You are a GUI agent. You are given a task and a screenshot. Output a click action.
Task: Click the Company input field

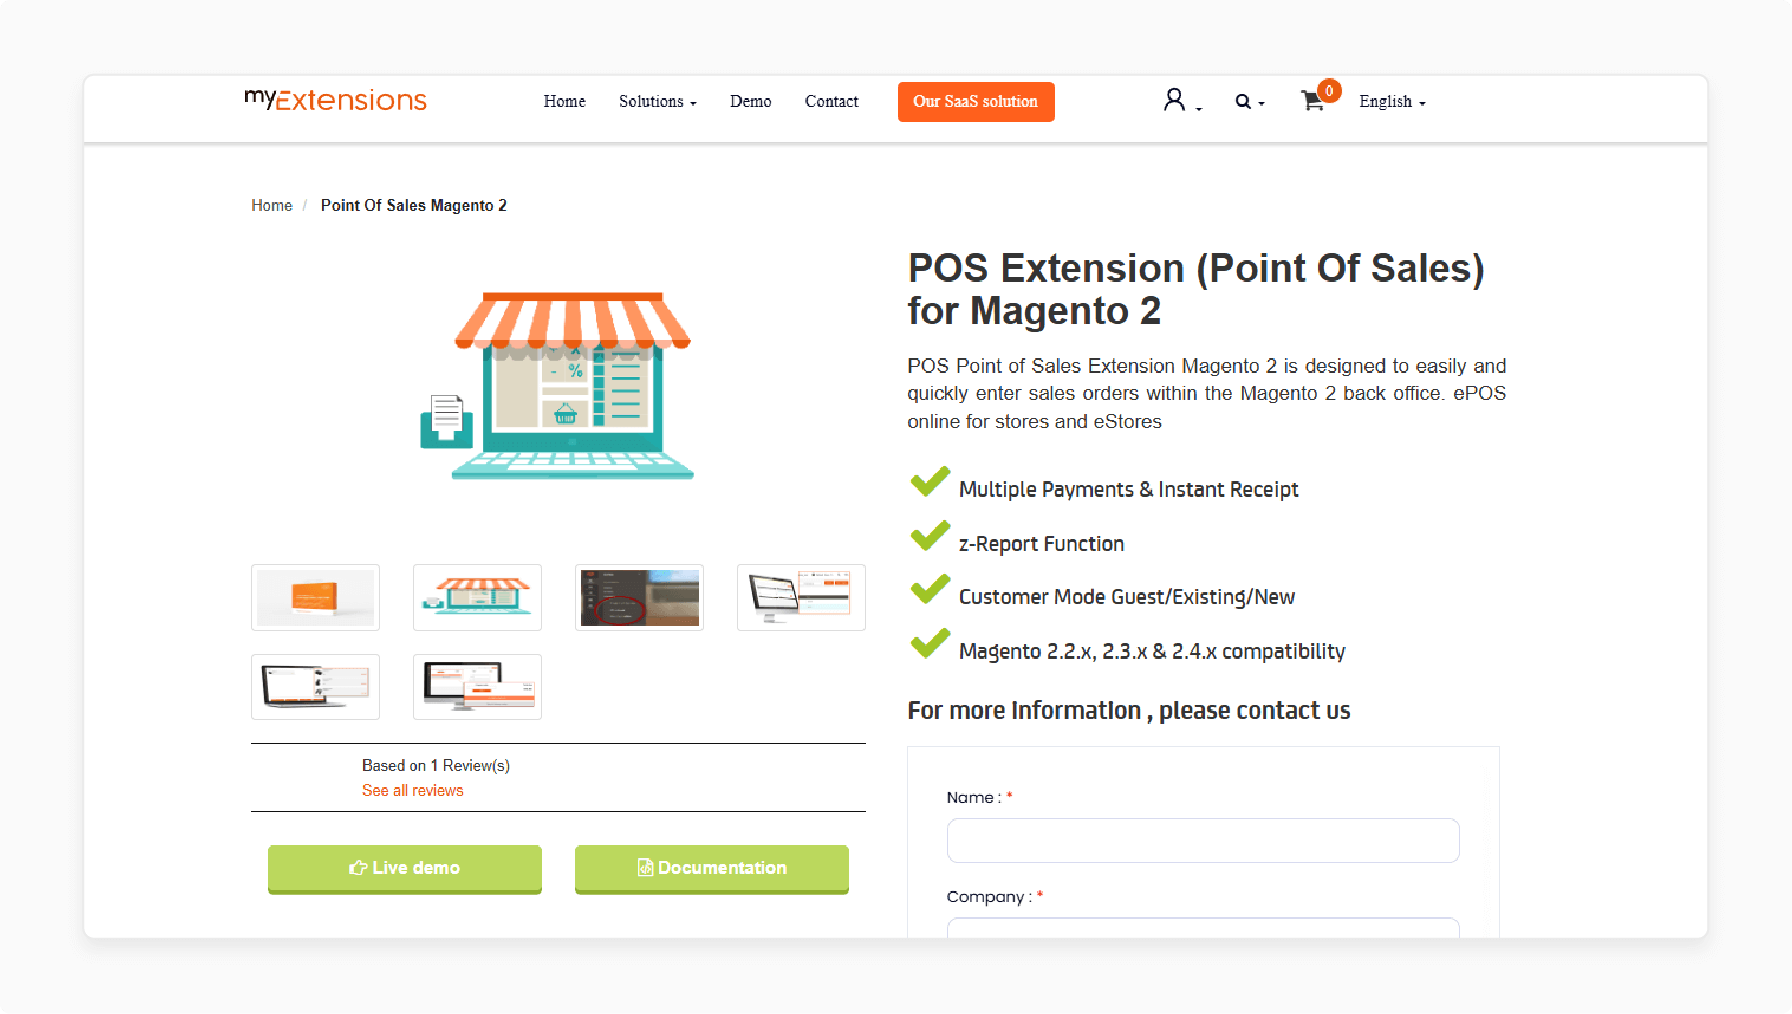pyautogui.click(x=1203, y=928)
